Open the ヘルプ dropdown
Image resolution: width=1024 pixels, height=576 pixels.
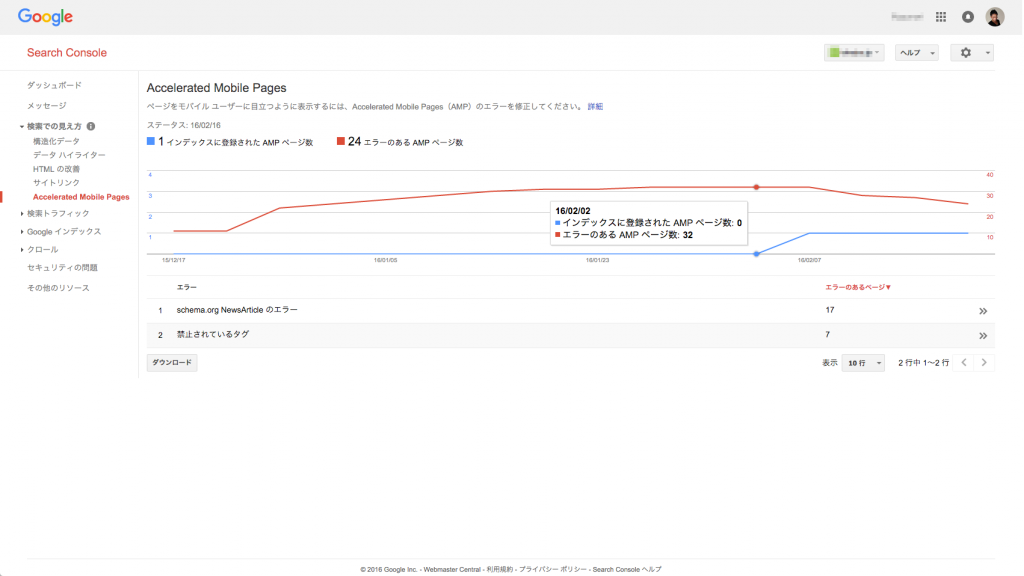(916, 52)
